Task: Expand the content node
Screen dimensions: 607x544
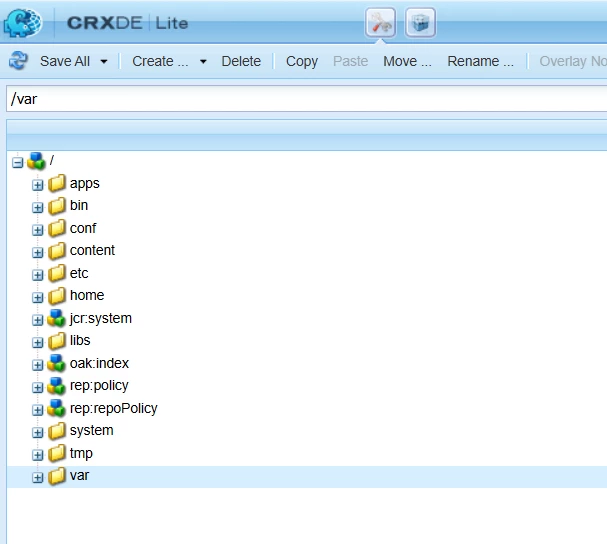Action: pyautogui.click(x=38, y=253)
